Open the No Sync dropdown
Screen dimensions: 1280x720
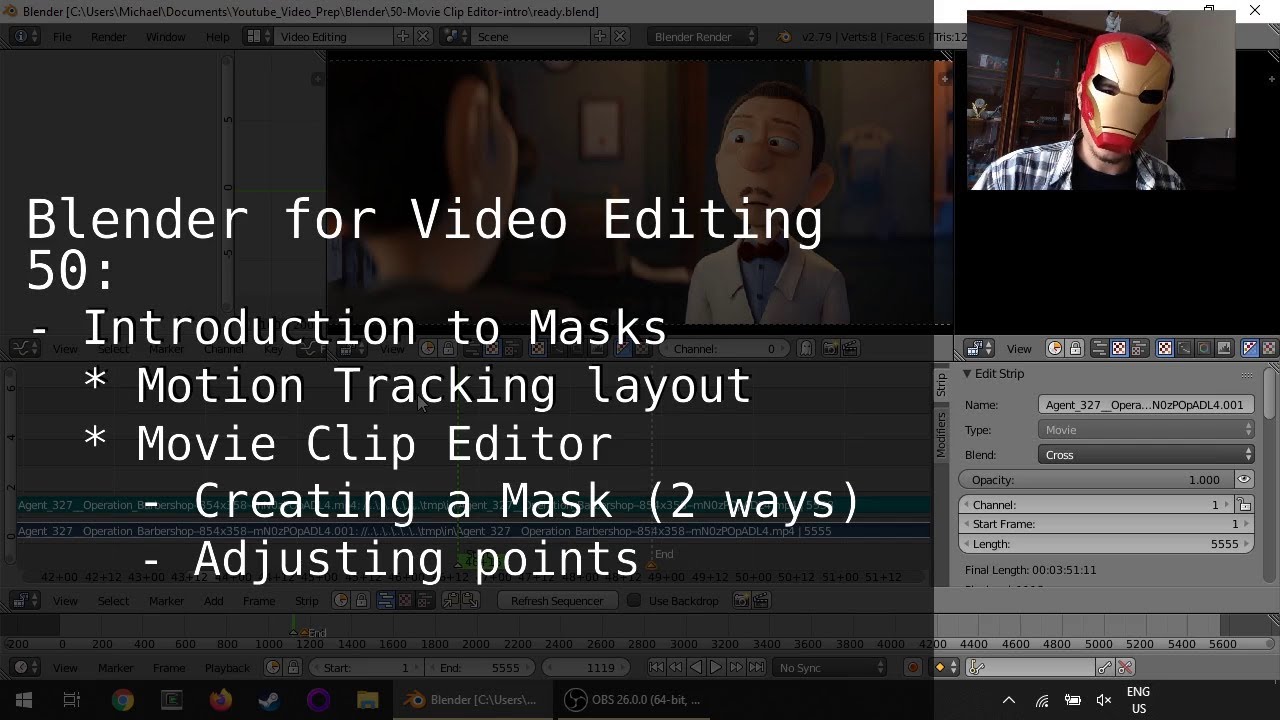tap(831, 668)
